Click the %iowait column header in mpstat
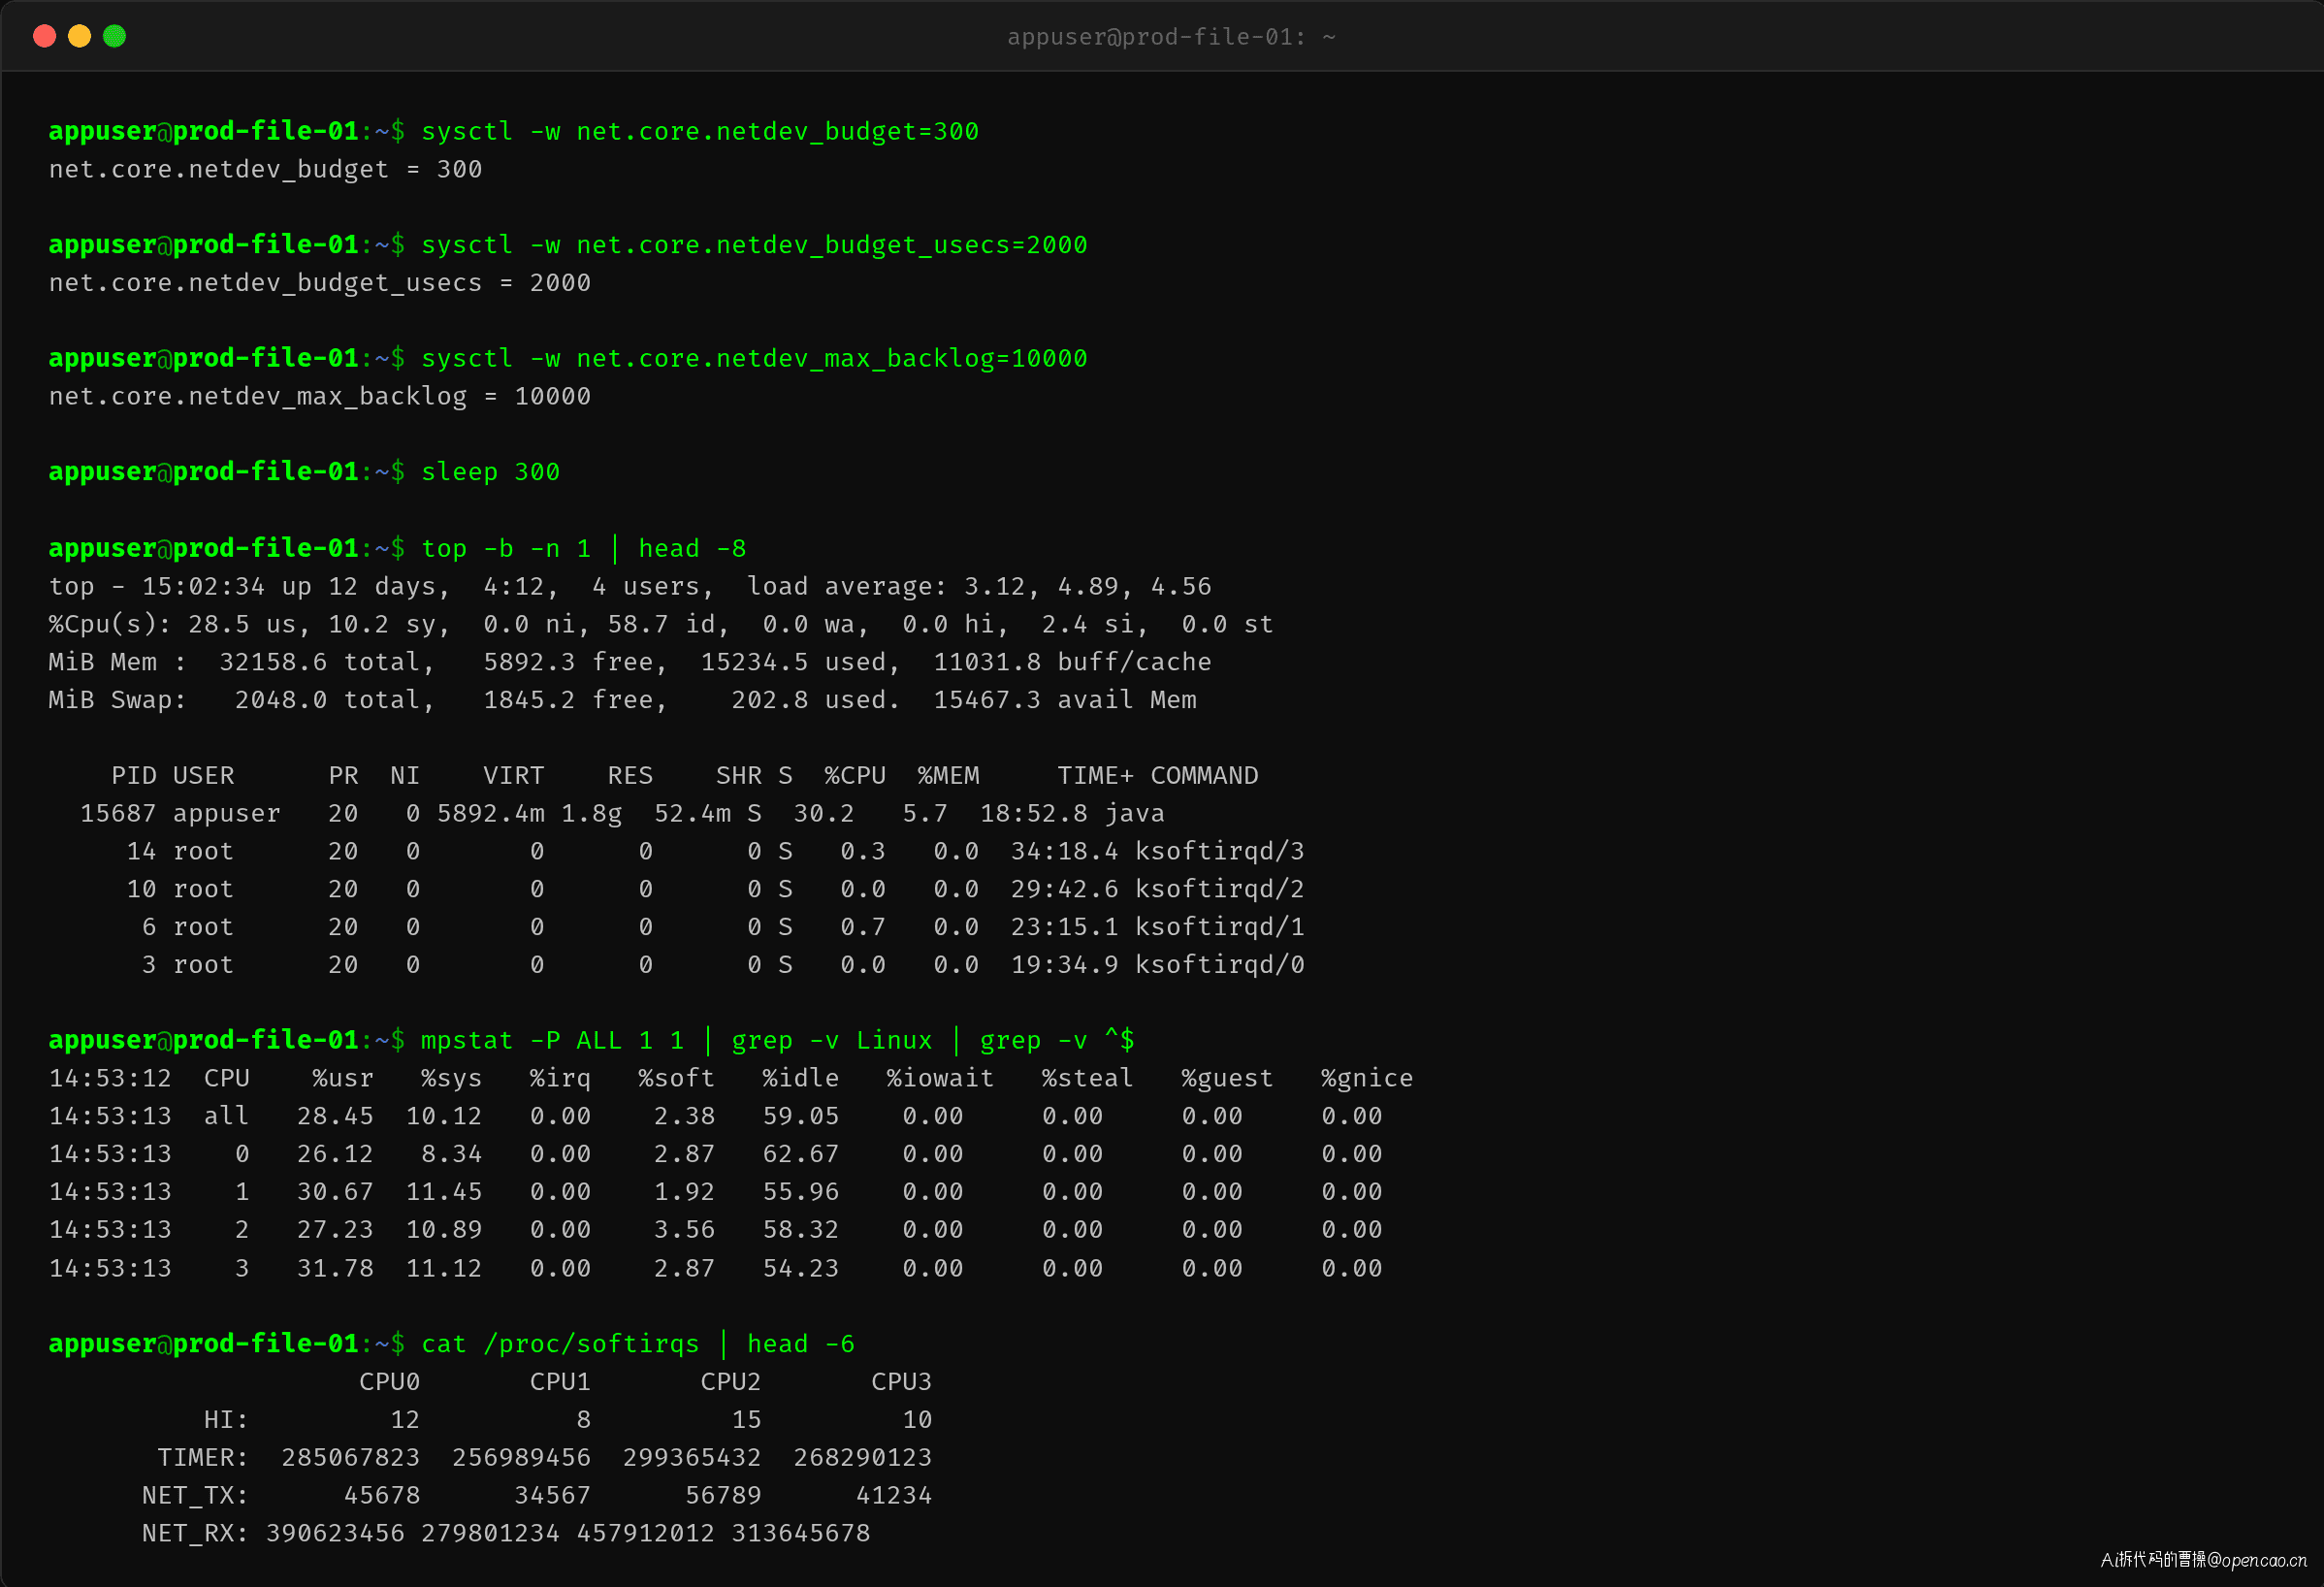This screenshot has height=1587, width=2324. point(940,1079)
